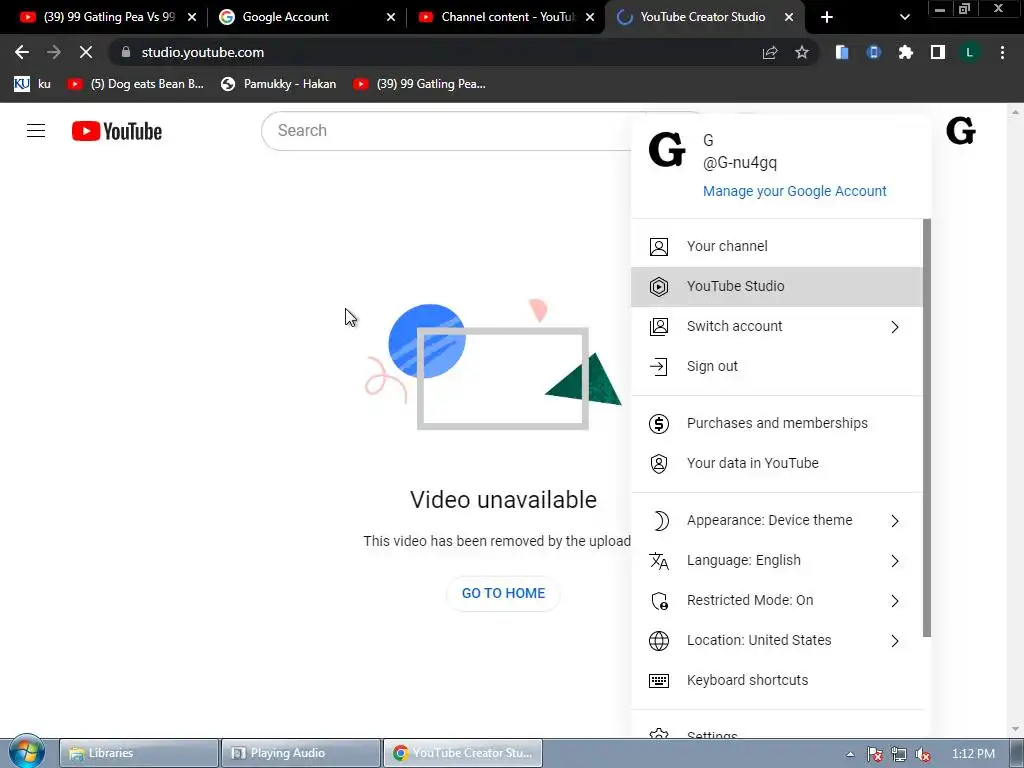Image resolution: width=1024 pixels, height=768 pixels.
Task: Click the Language translate icon
Action: [659, 561]
